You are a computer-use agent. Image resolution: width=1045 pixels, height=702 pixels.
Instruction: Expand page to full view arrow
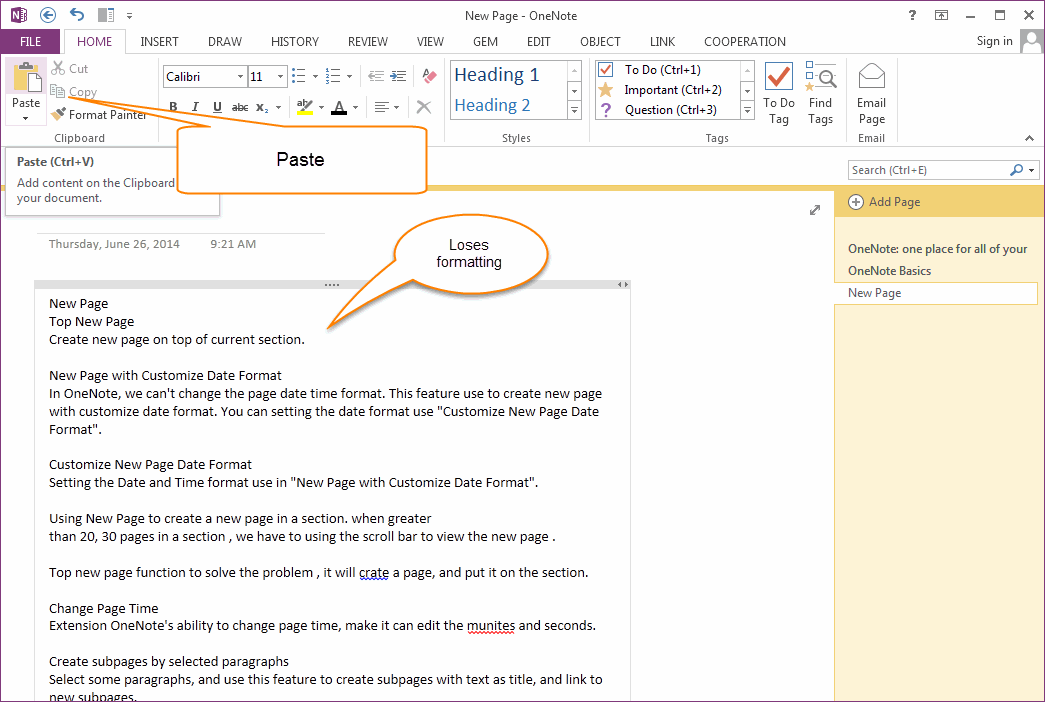[814, 210]
